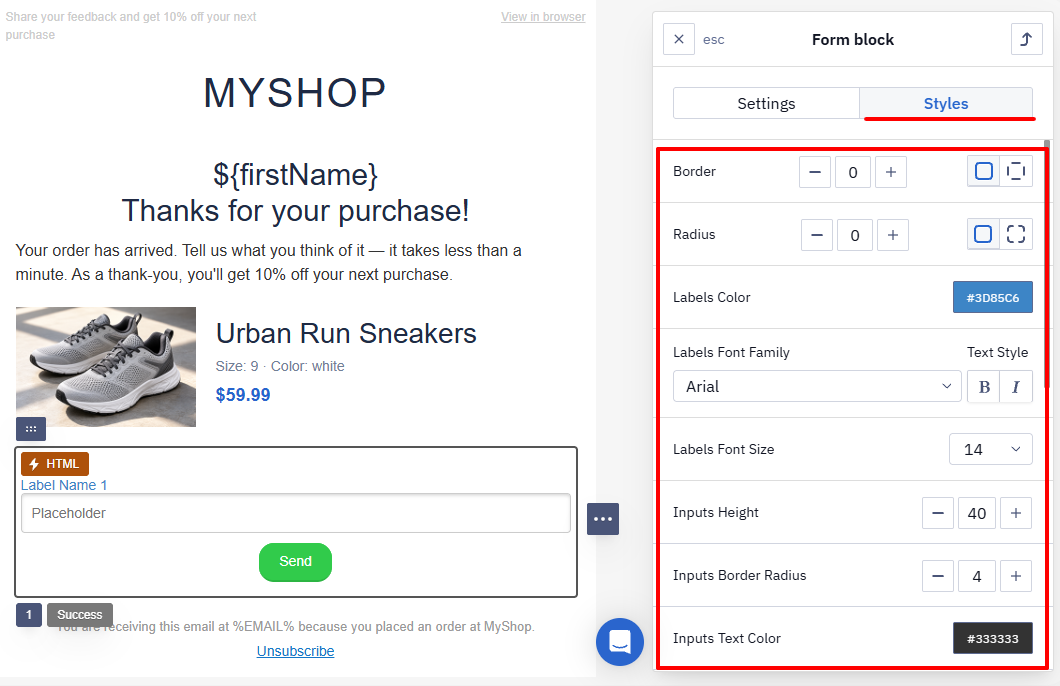Edit Inputs Height value 40
Image resolution: width=1060 pixels, height=686 pixels.
tap(977, 513)
